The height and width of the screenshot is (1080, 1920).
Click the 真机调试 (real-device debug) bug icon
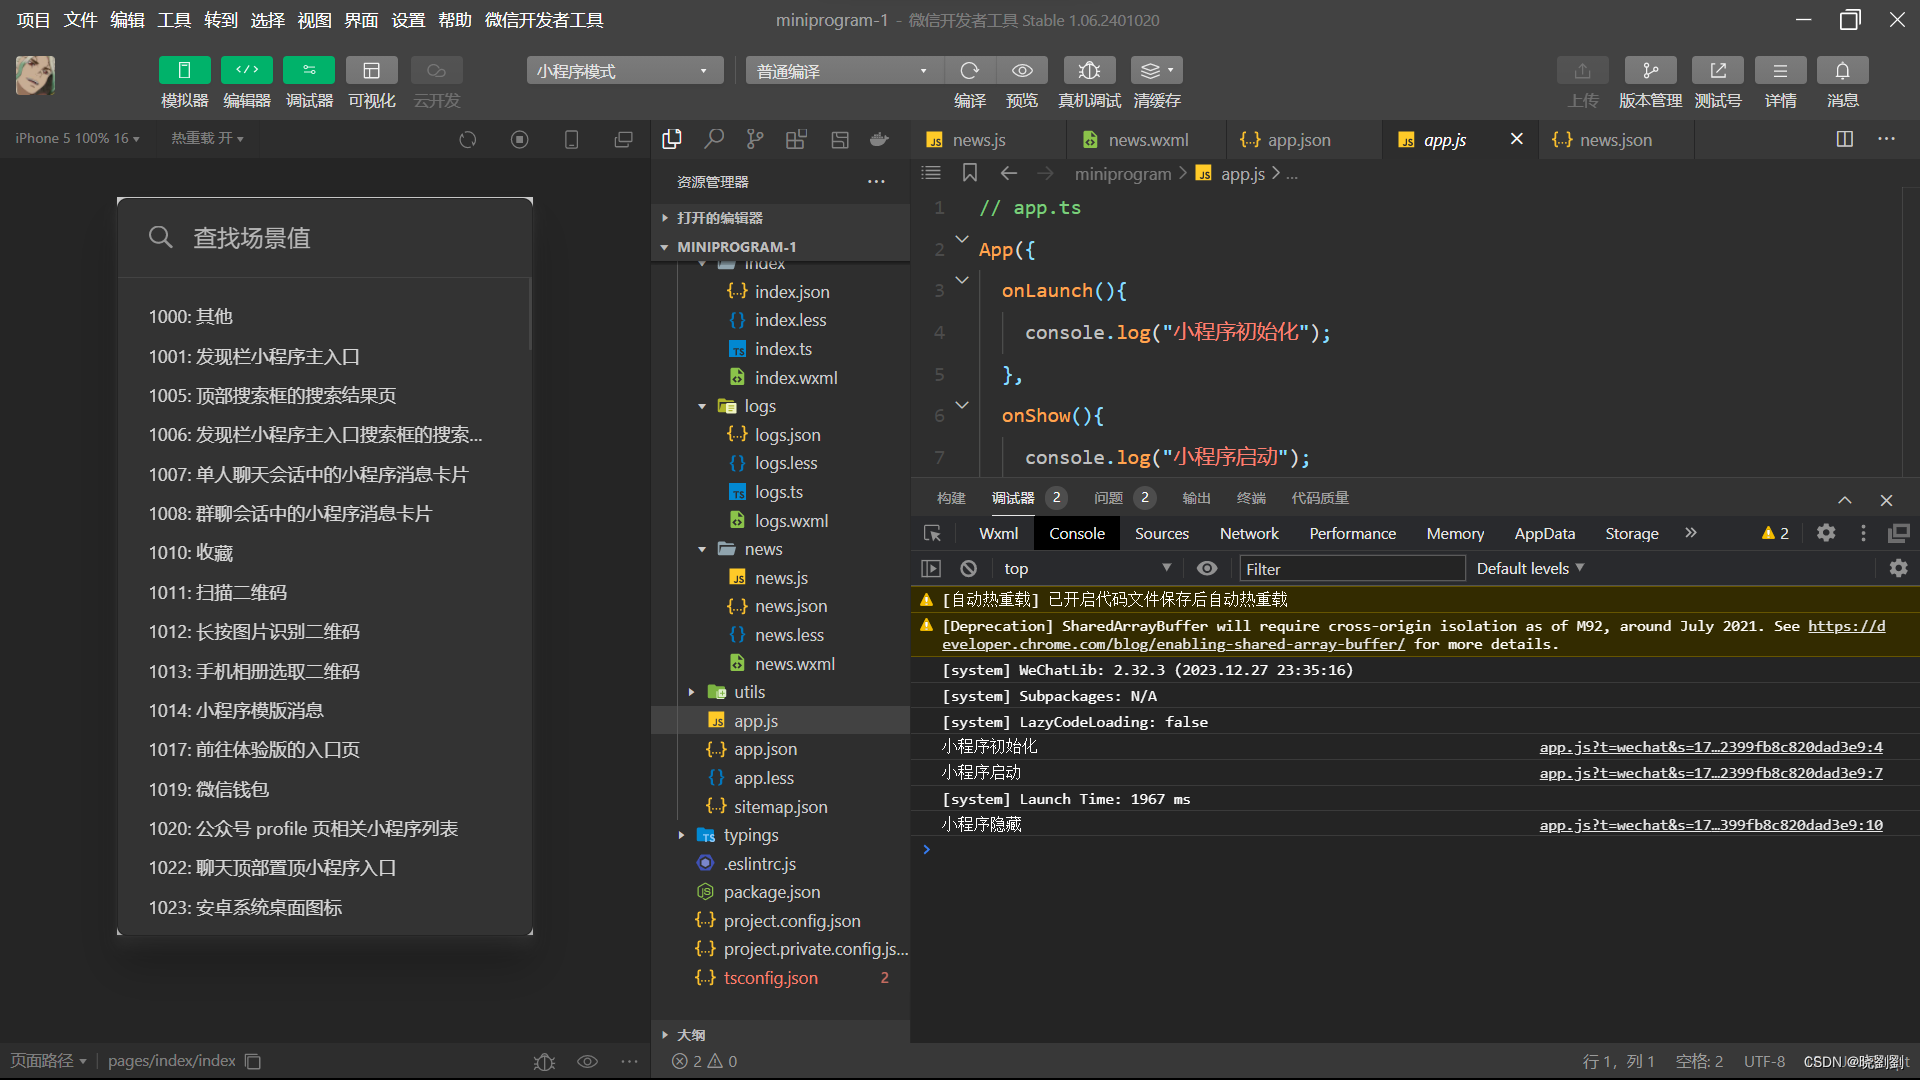[1089, 71]
